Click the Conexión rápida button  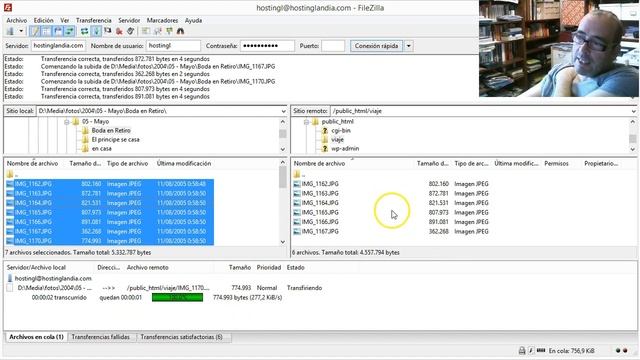376,46
